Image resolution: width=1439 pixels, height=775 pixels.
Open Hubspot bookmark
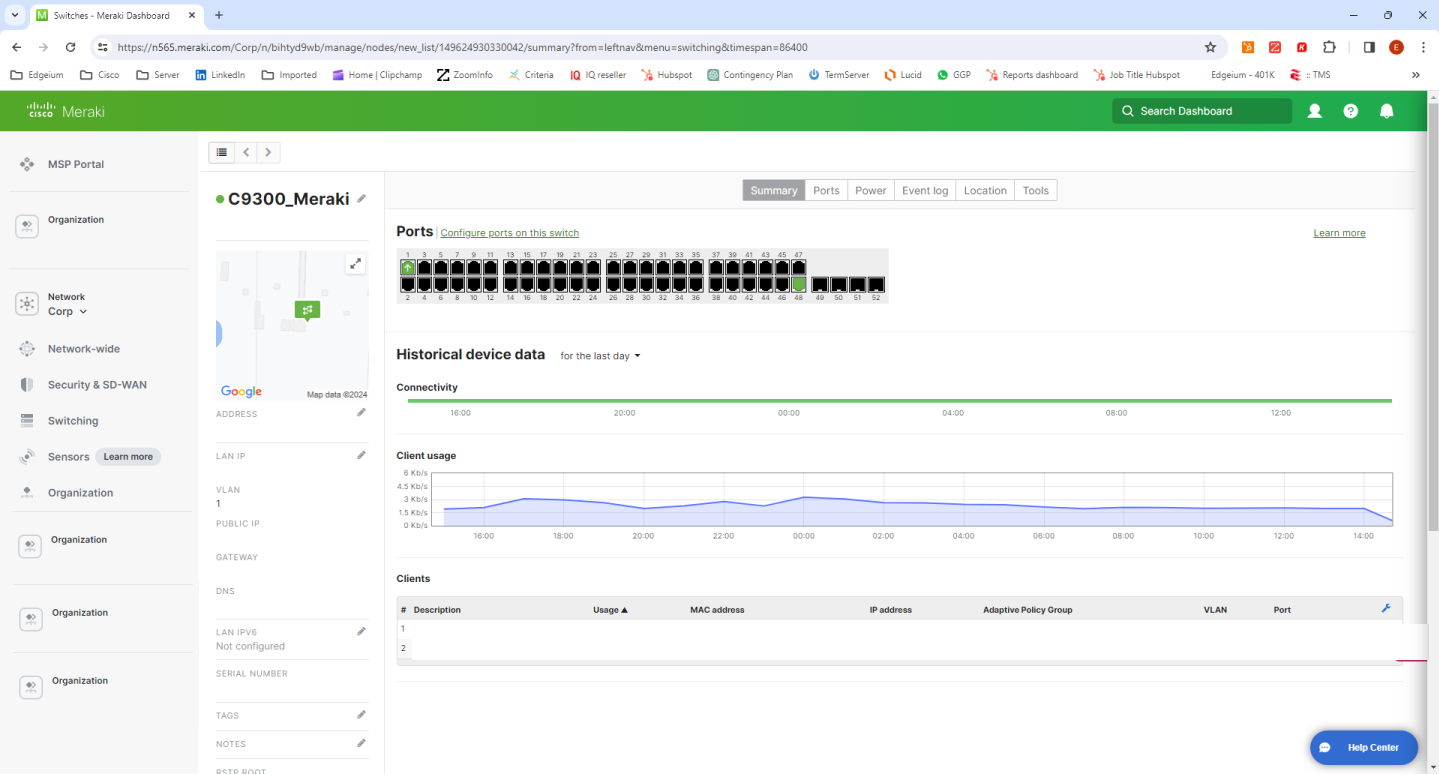click(668, 75)
